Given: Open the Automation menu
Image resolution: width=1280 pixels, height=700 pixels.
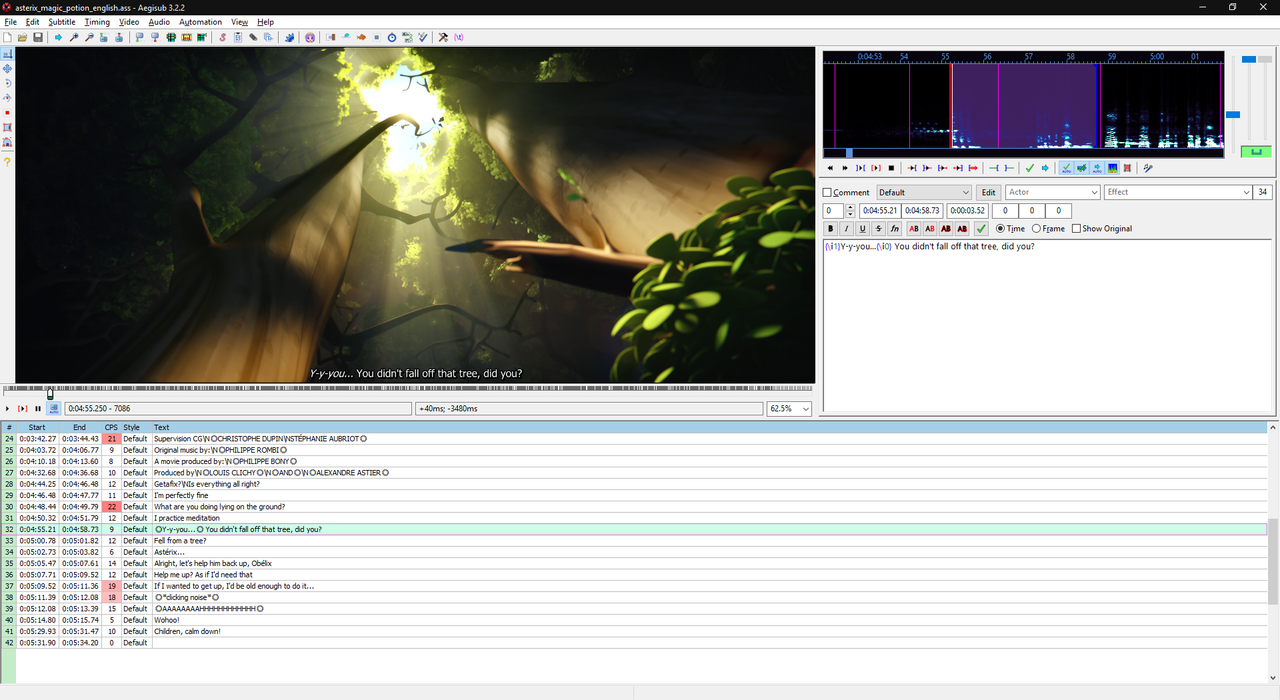Looking at the screenshot, I should [201, 22].
